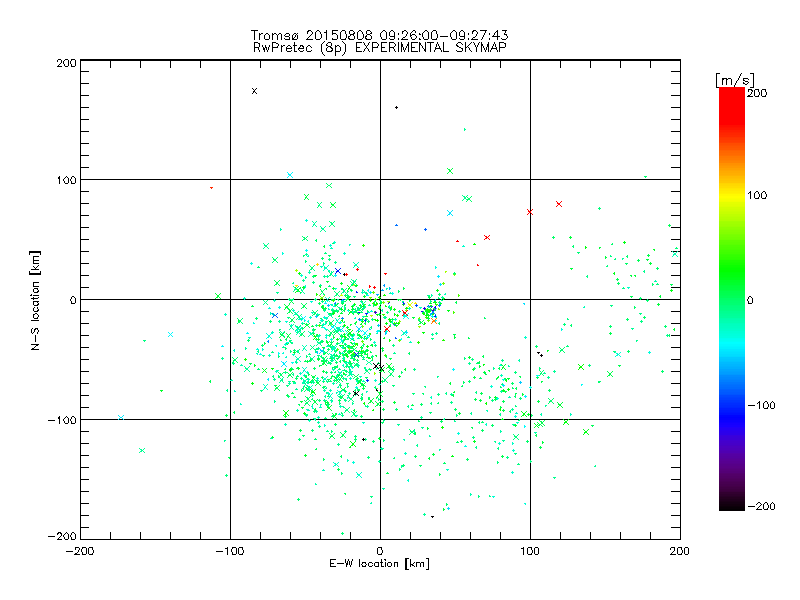The height and width of the screenshot is (600, 800).
Task: Select the rightmost red X marker near 120 km east
Action: (x=559, y=204)
